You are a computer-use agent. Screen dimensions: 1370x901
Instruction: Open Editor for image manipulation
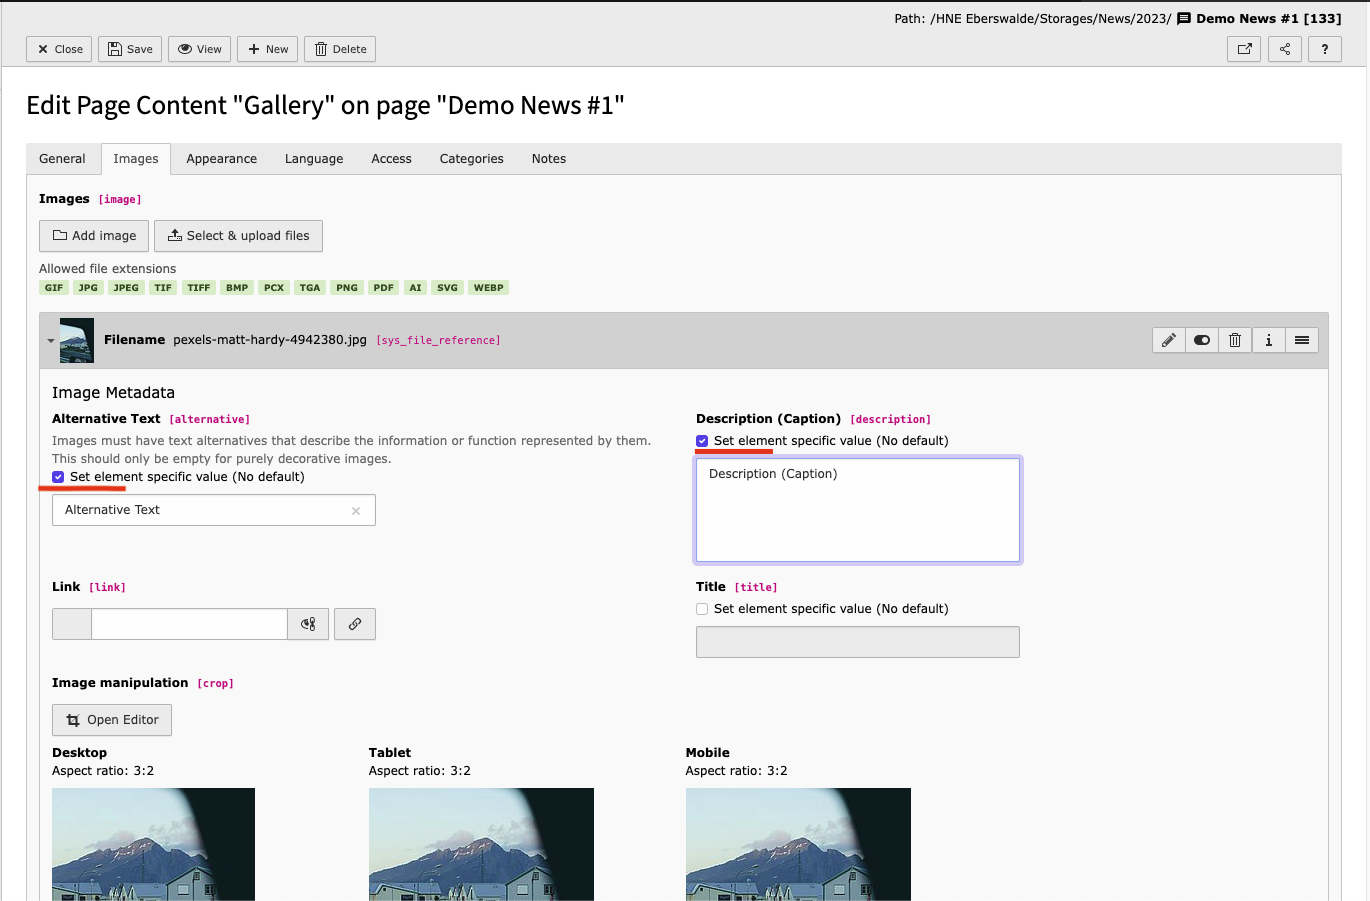[x=112, y=720]
